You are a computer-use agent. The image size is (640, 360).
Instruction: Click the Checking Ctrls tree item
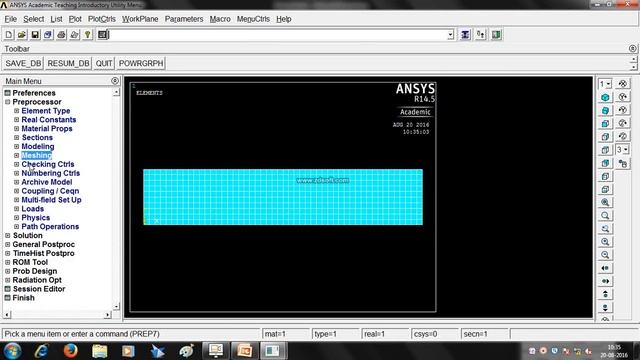tap(48, 164)
